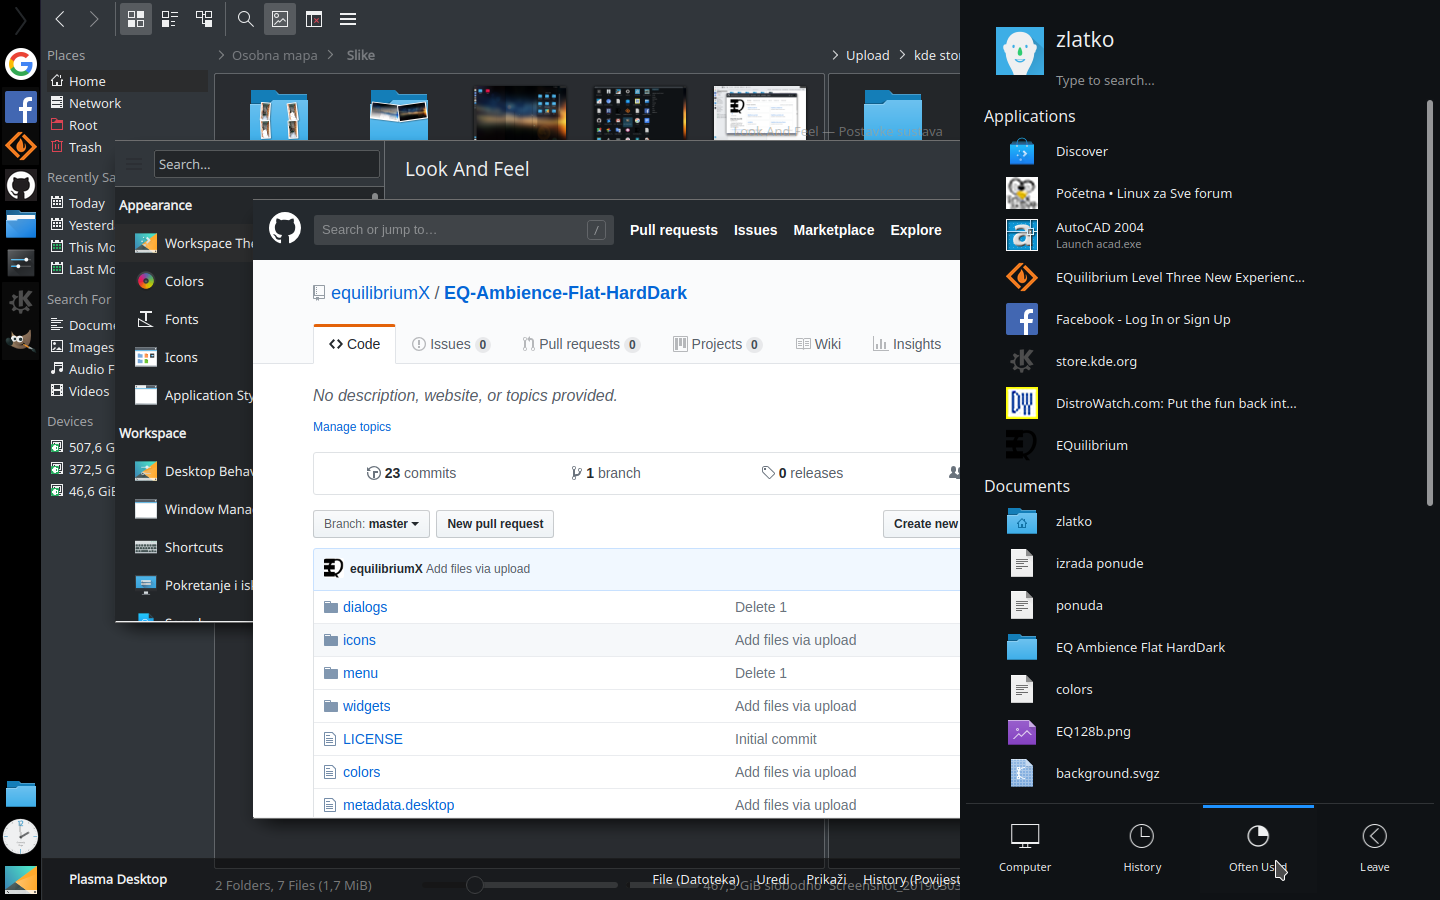Switch launcher to History tab
This screenshot has width=1440, height=900.
point(1142,847)
